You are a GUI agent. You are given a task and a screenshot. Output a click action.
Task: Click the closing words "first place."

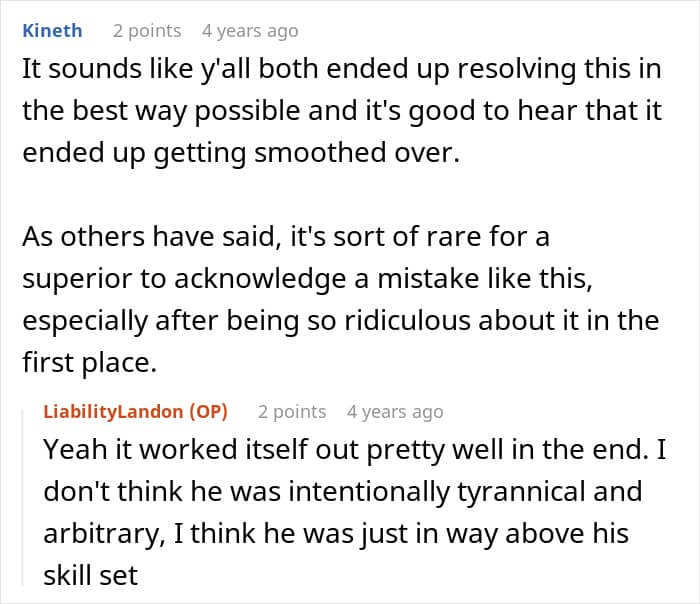click(x=89, y=362)
